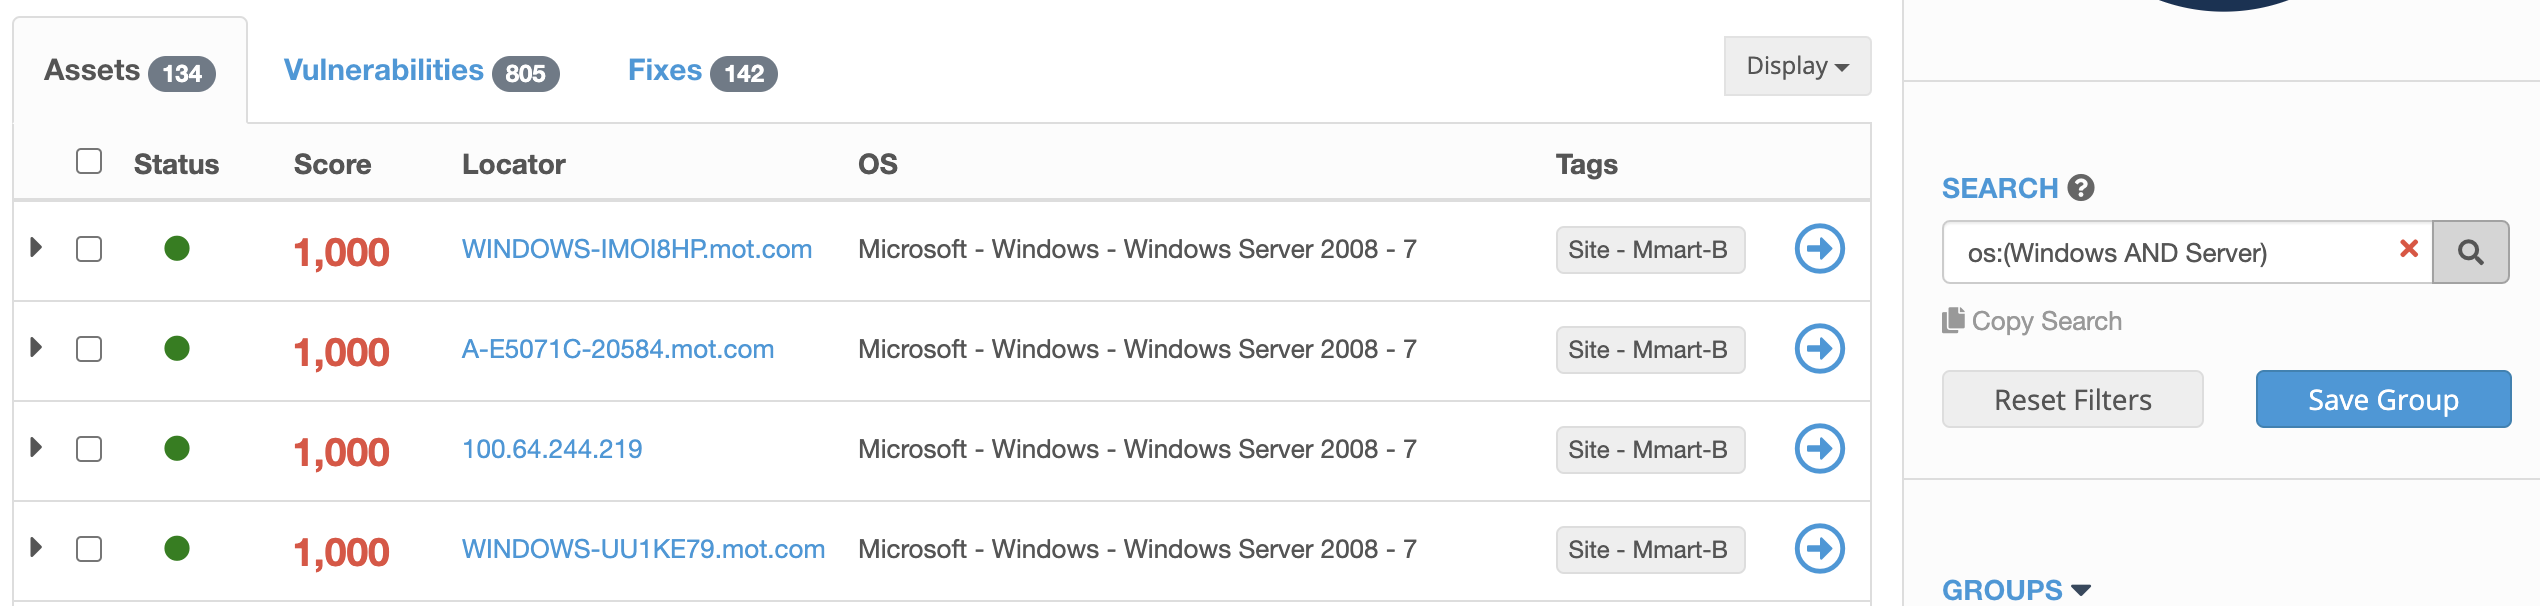Click the Save Group button
Viewport: 2540px width, 606px height.
(2383, 399)
